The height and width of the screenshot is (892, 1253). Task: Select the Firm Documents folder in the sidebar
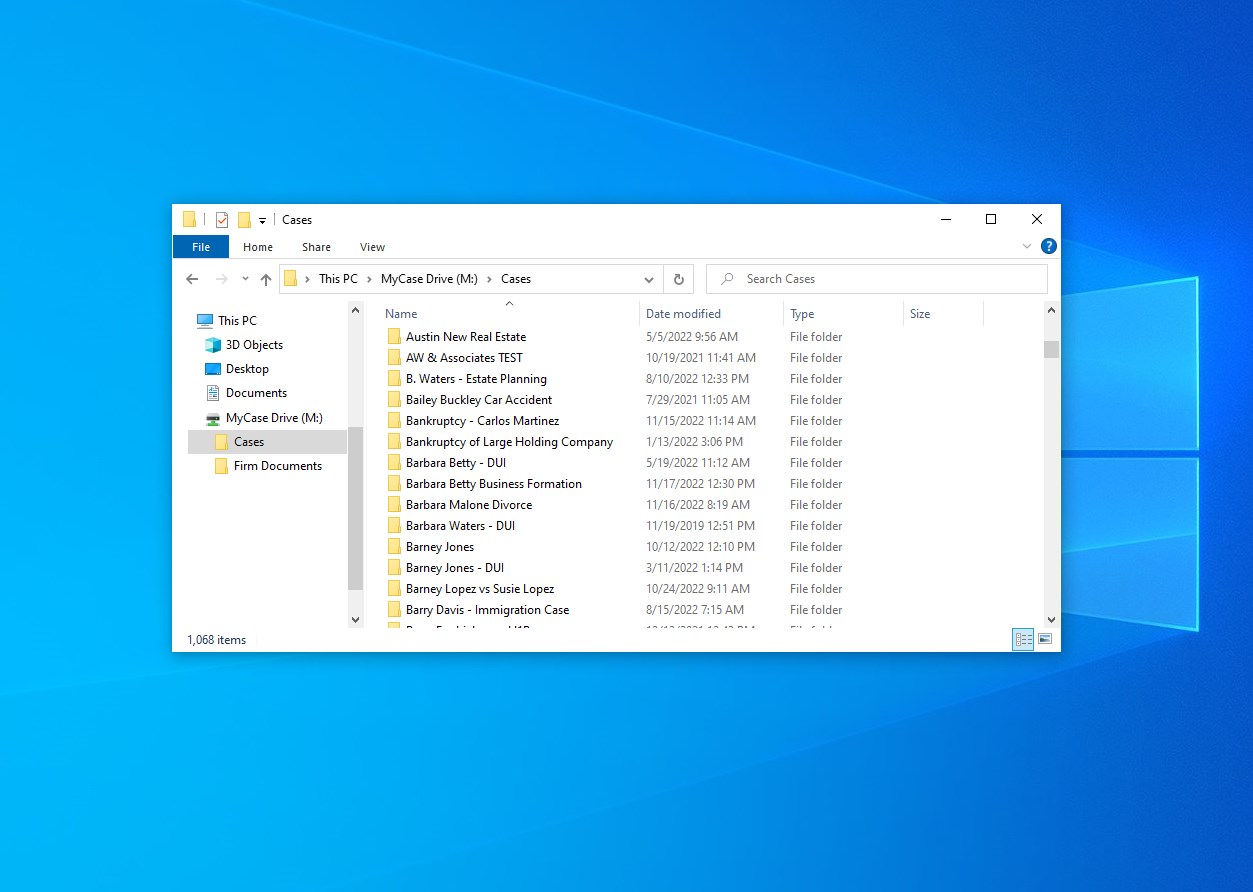(276, 466)
